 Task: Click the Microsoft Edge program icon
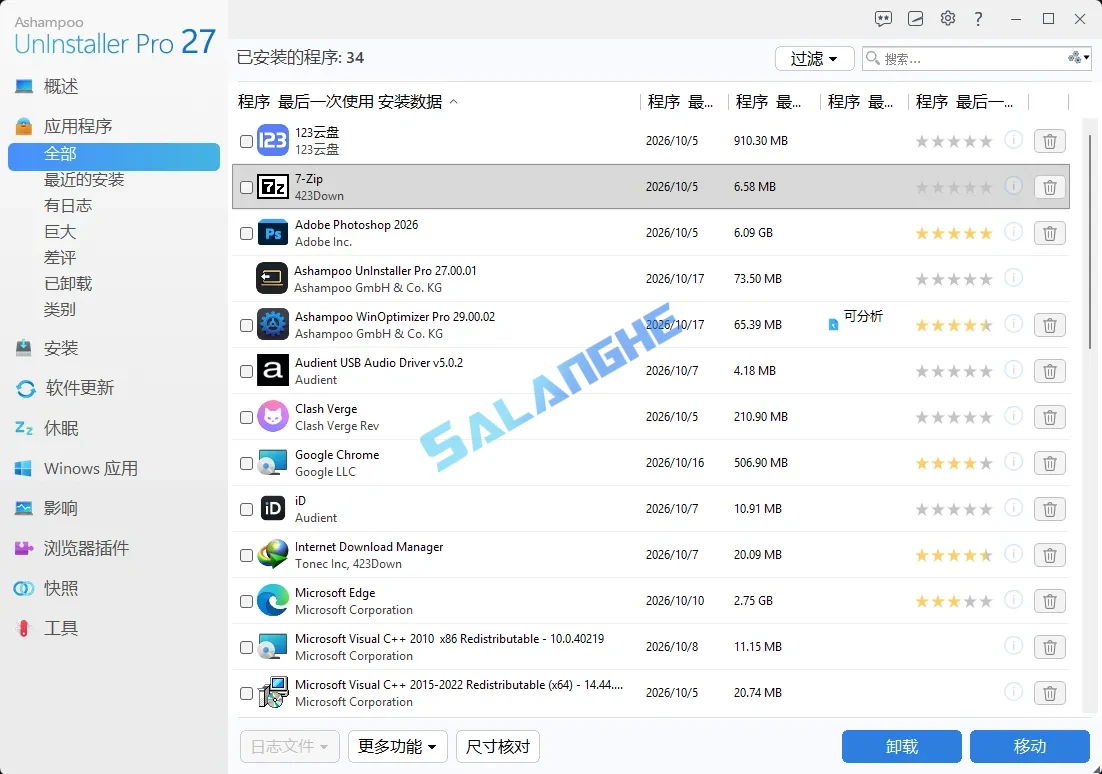coord(273,601)
